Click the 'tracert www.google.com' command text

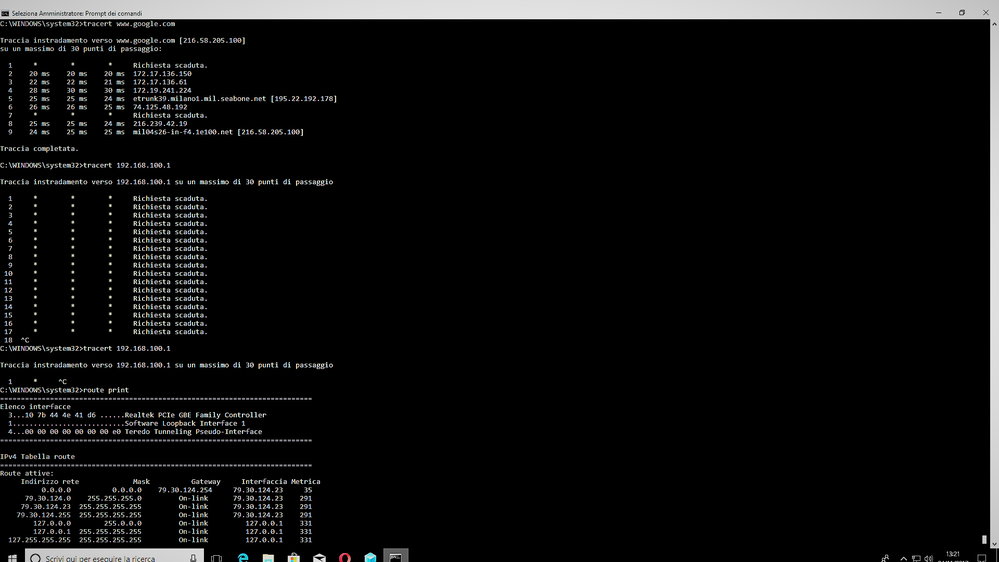pos(129,24)
